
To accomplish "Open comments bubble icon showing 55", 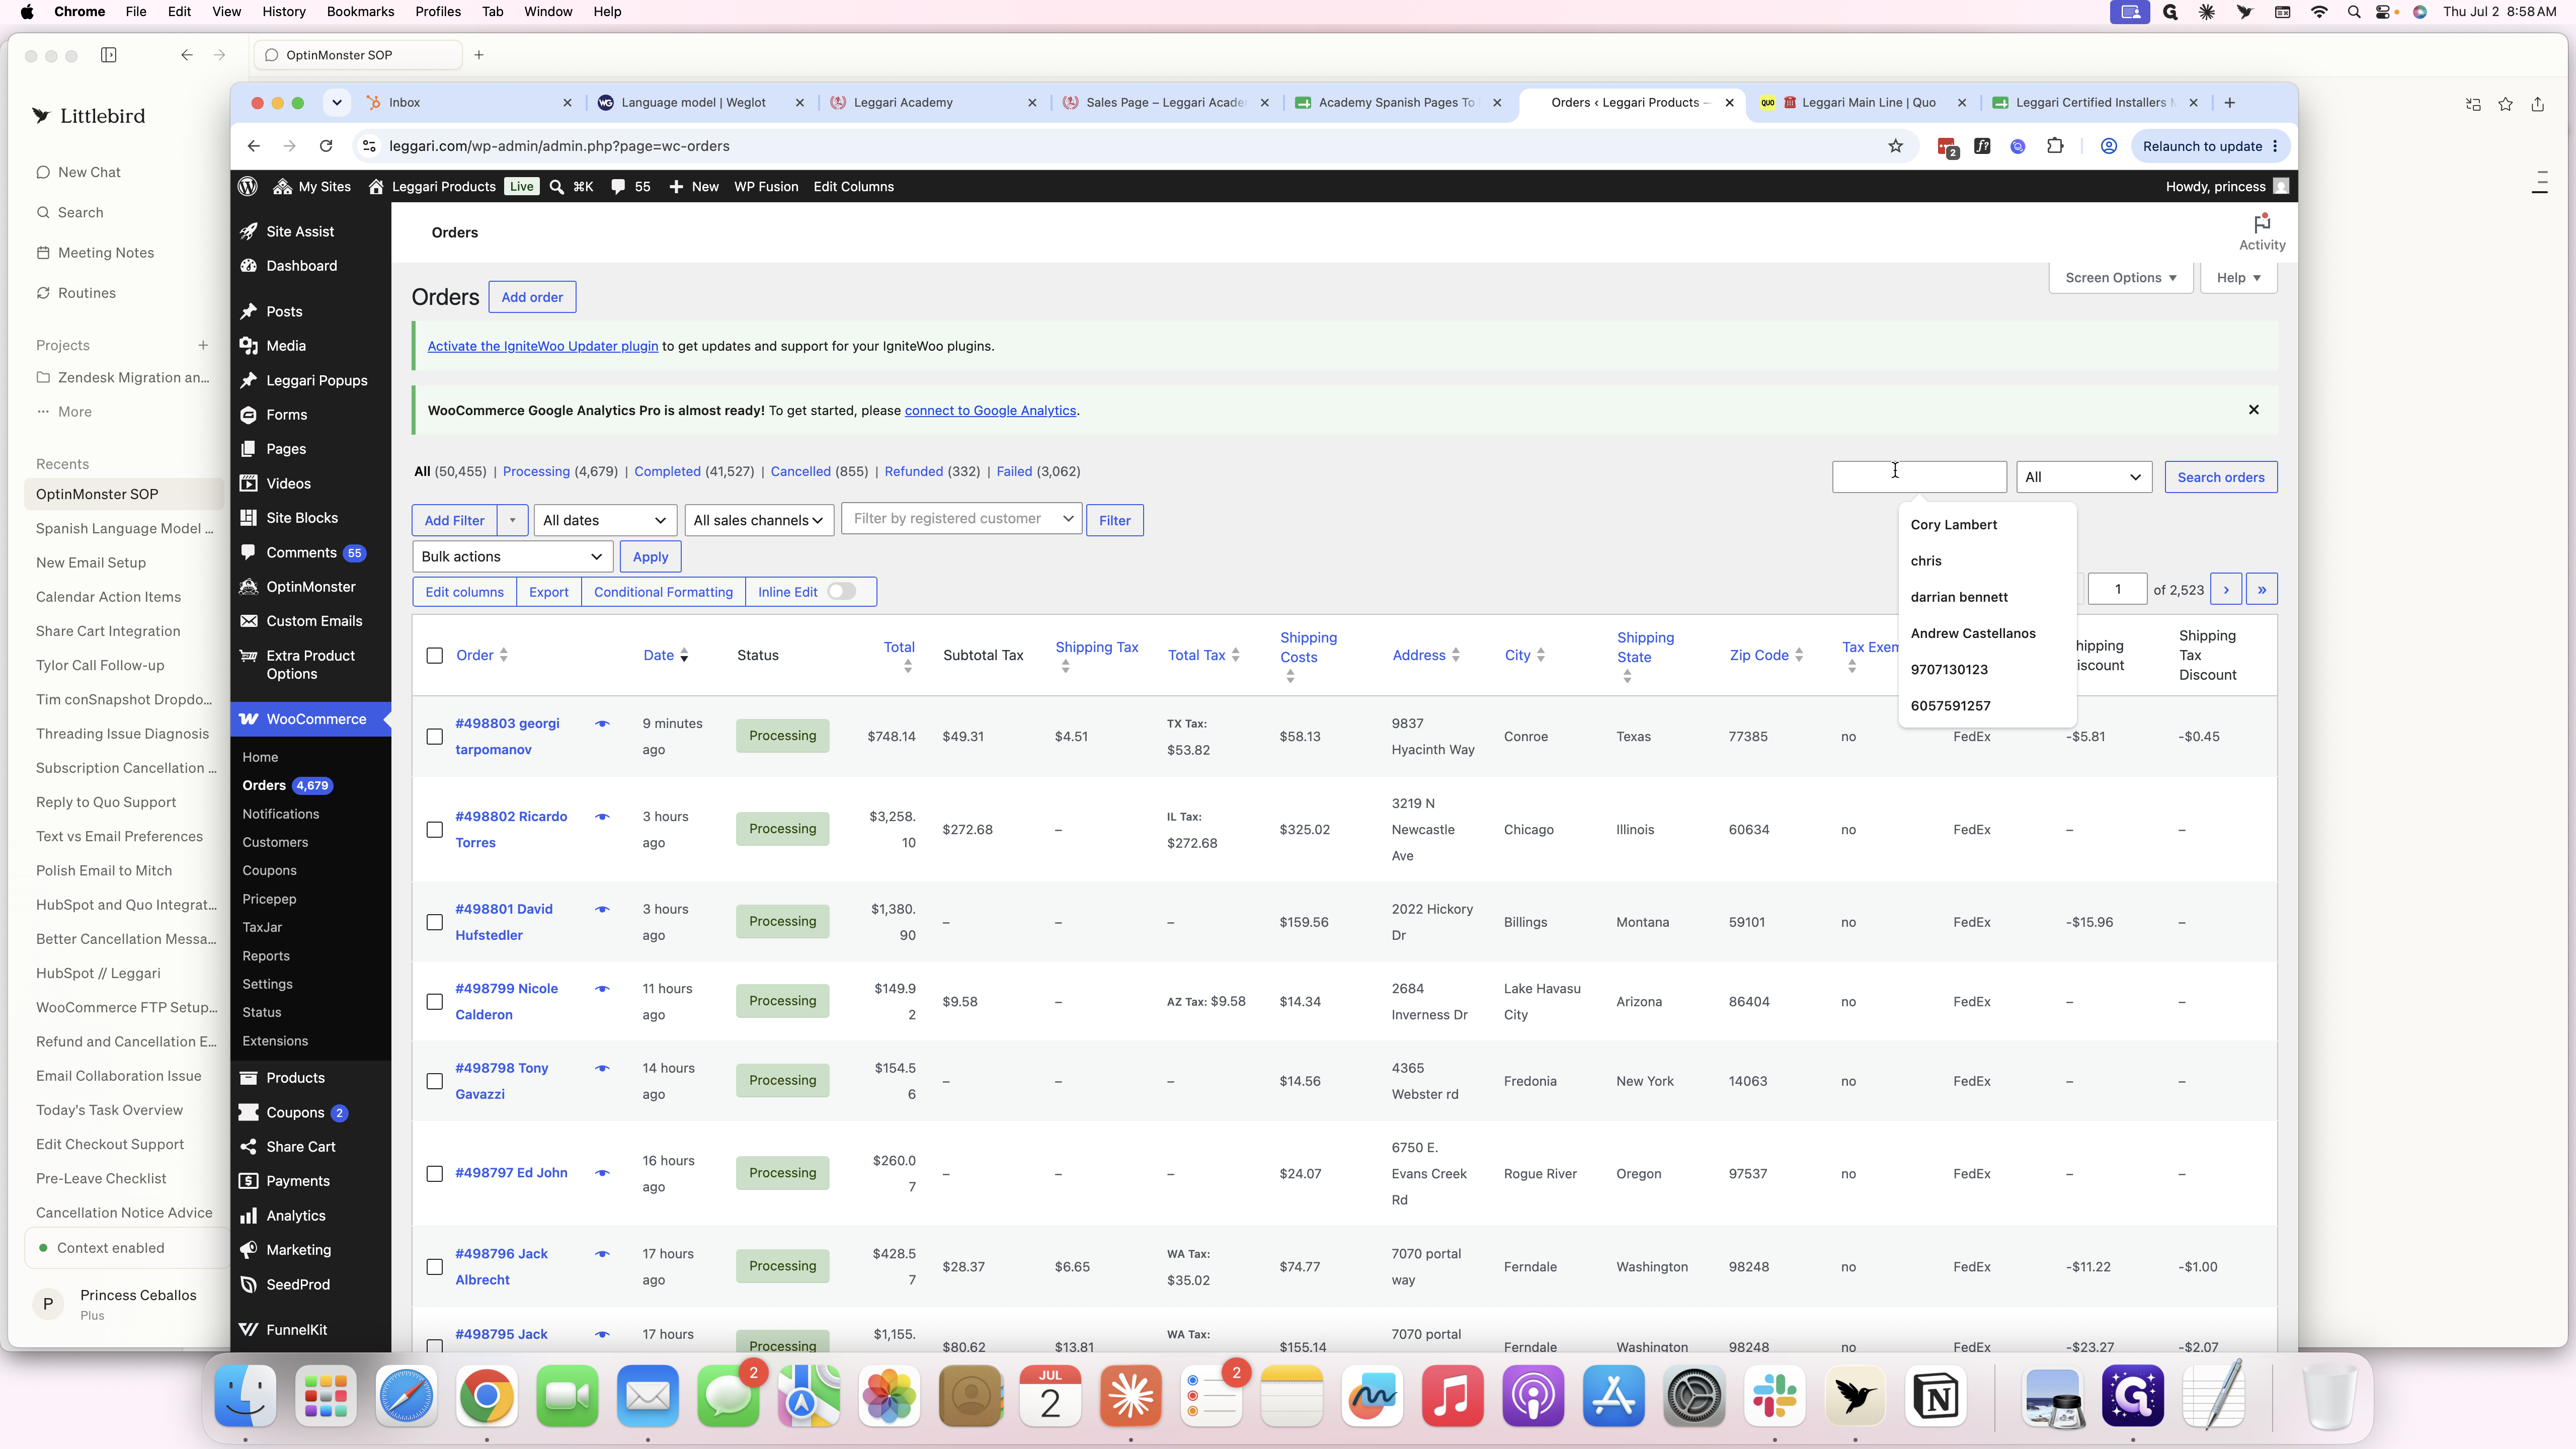I will pyautogui.click(x=618, y=187).
